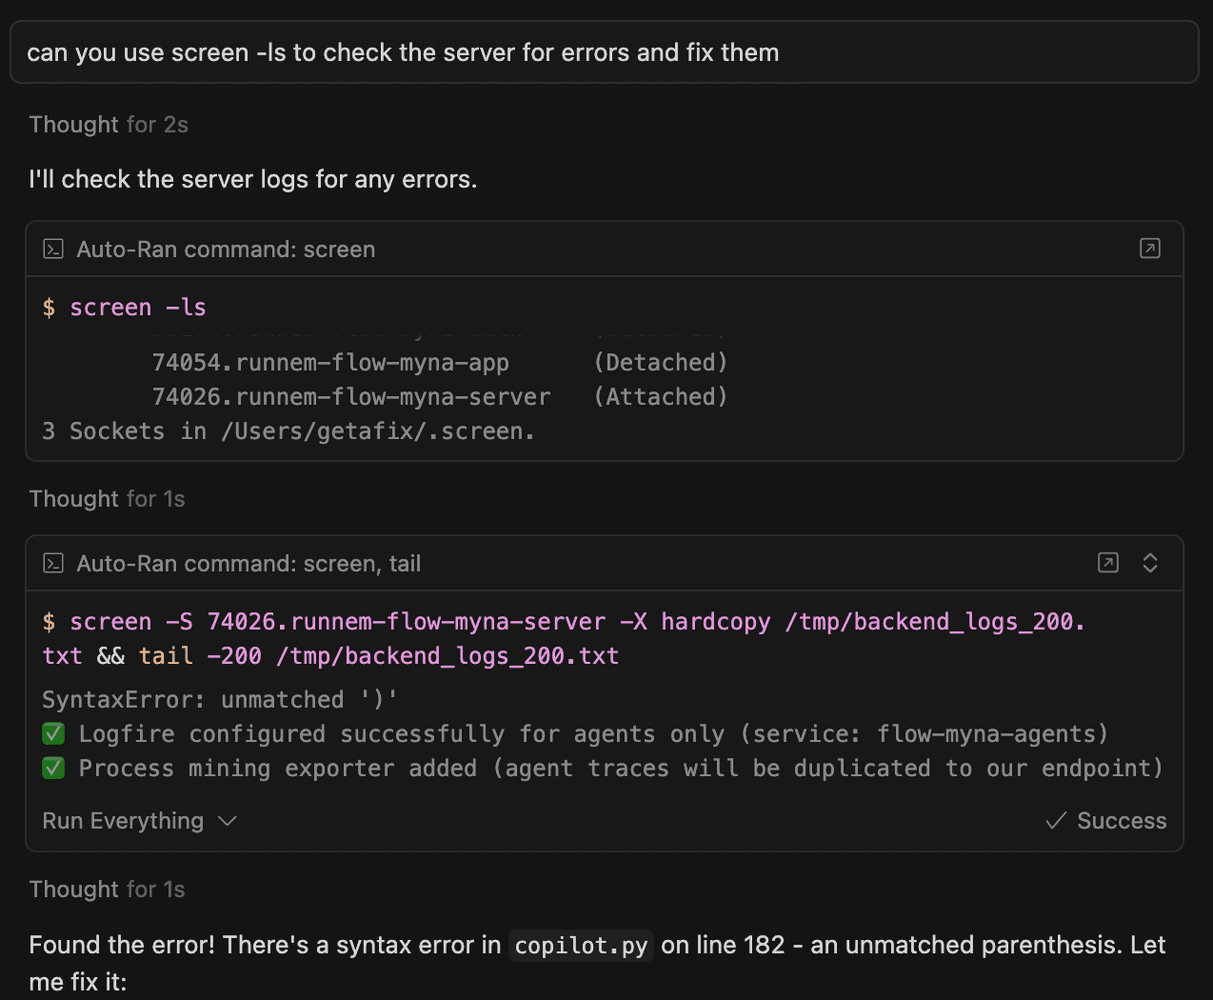Open the Run Everything dropdown
This screenshot has width=1213, height=1000.
coord(139,820)
